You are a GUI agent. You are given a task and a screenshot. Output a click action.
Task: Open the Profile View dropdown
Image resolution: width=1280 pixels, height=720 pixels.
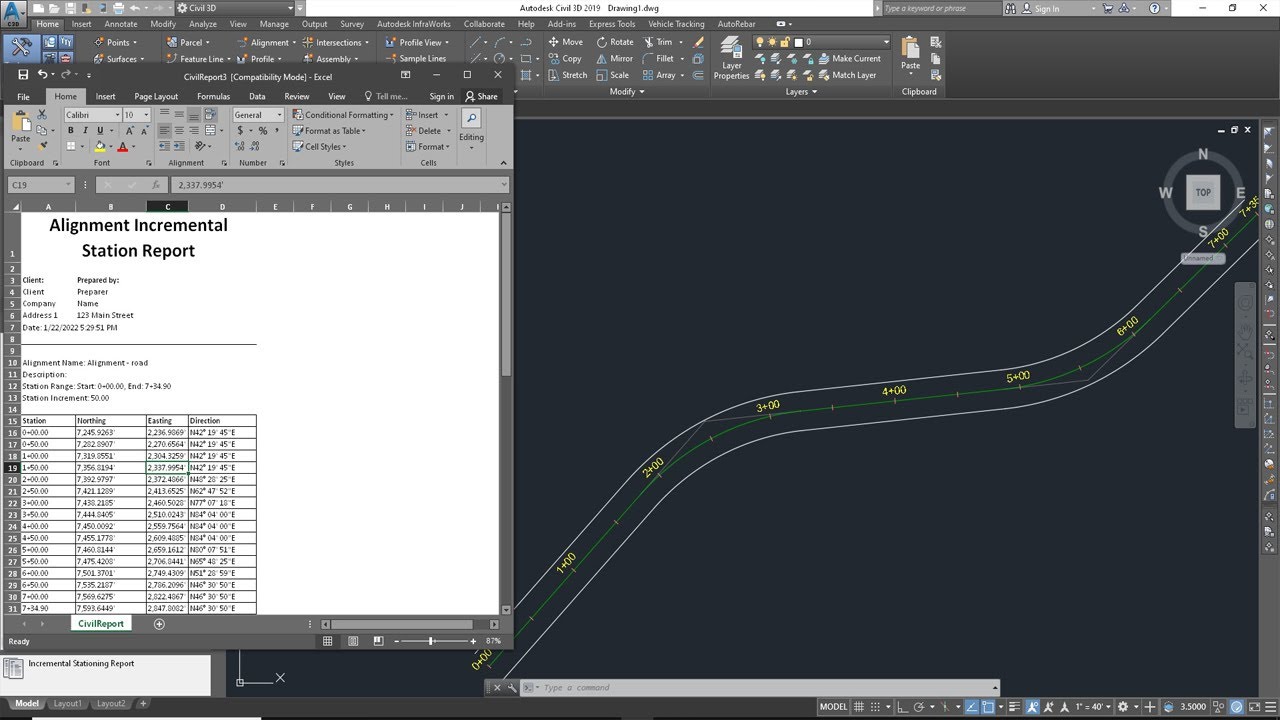(x=420, y=42)
